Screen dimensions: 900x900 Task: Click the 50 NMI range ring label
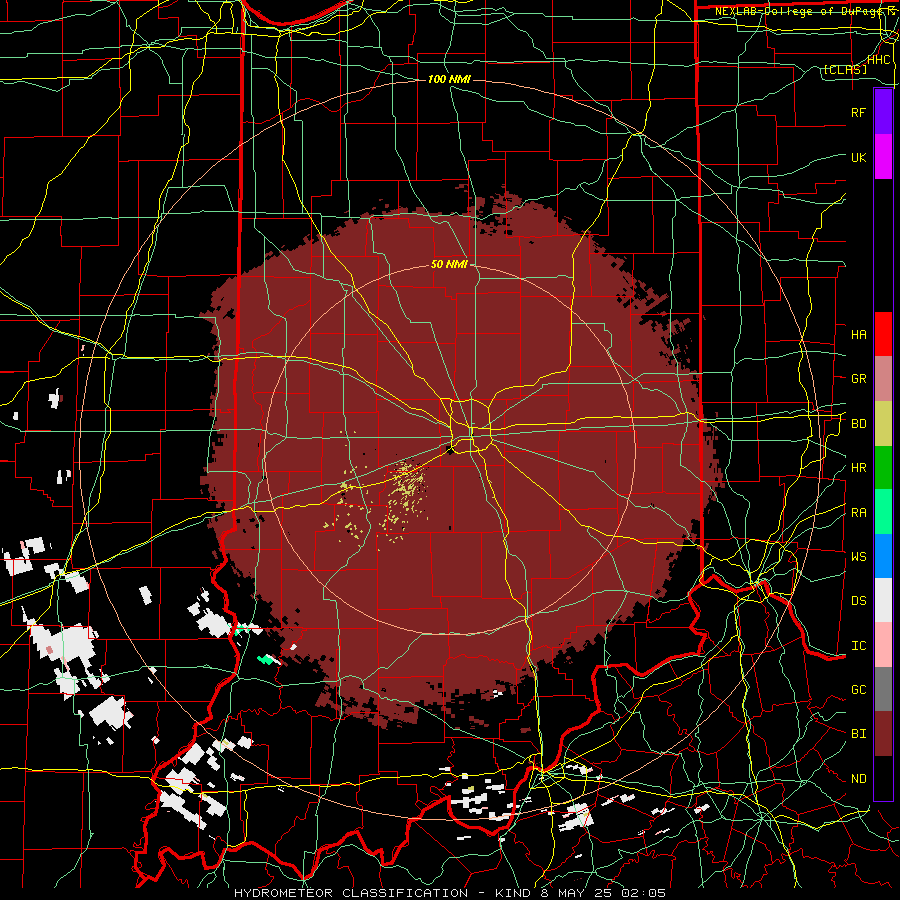click(x=449, y=264)
